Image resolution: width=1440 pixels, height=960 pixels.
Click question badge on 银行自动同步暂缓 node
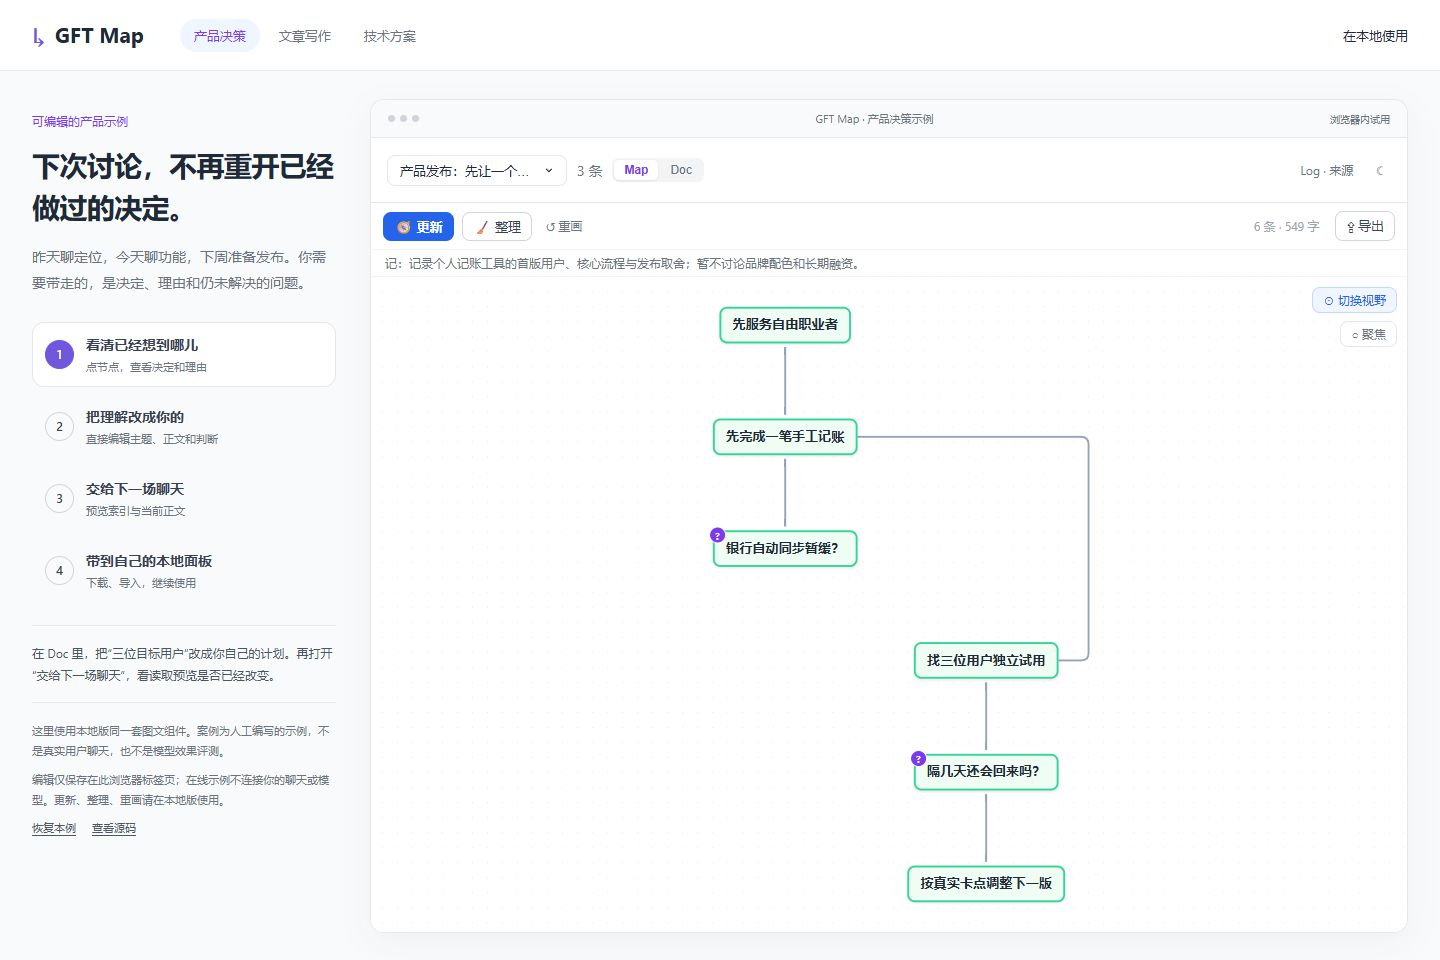717,535
